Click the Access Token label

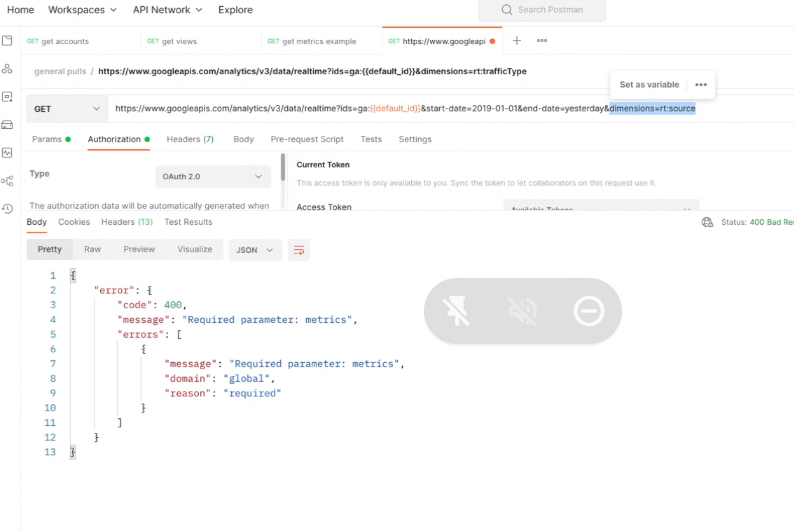click(324, 207)
